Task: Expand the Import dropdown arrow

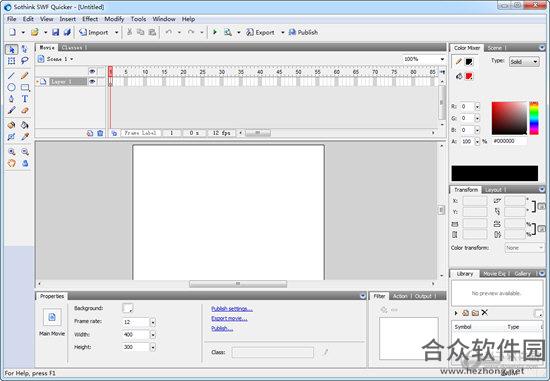Action: [x=116, y=32]
